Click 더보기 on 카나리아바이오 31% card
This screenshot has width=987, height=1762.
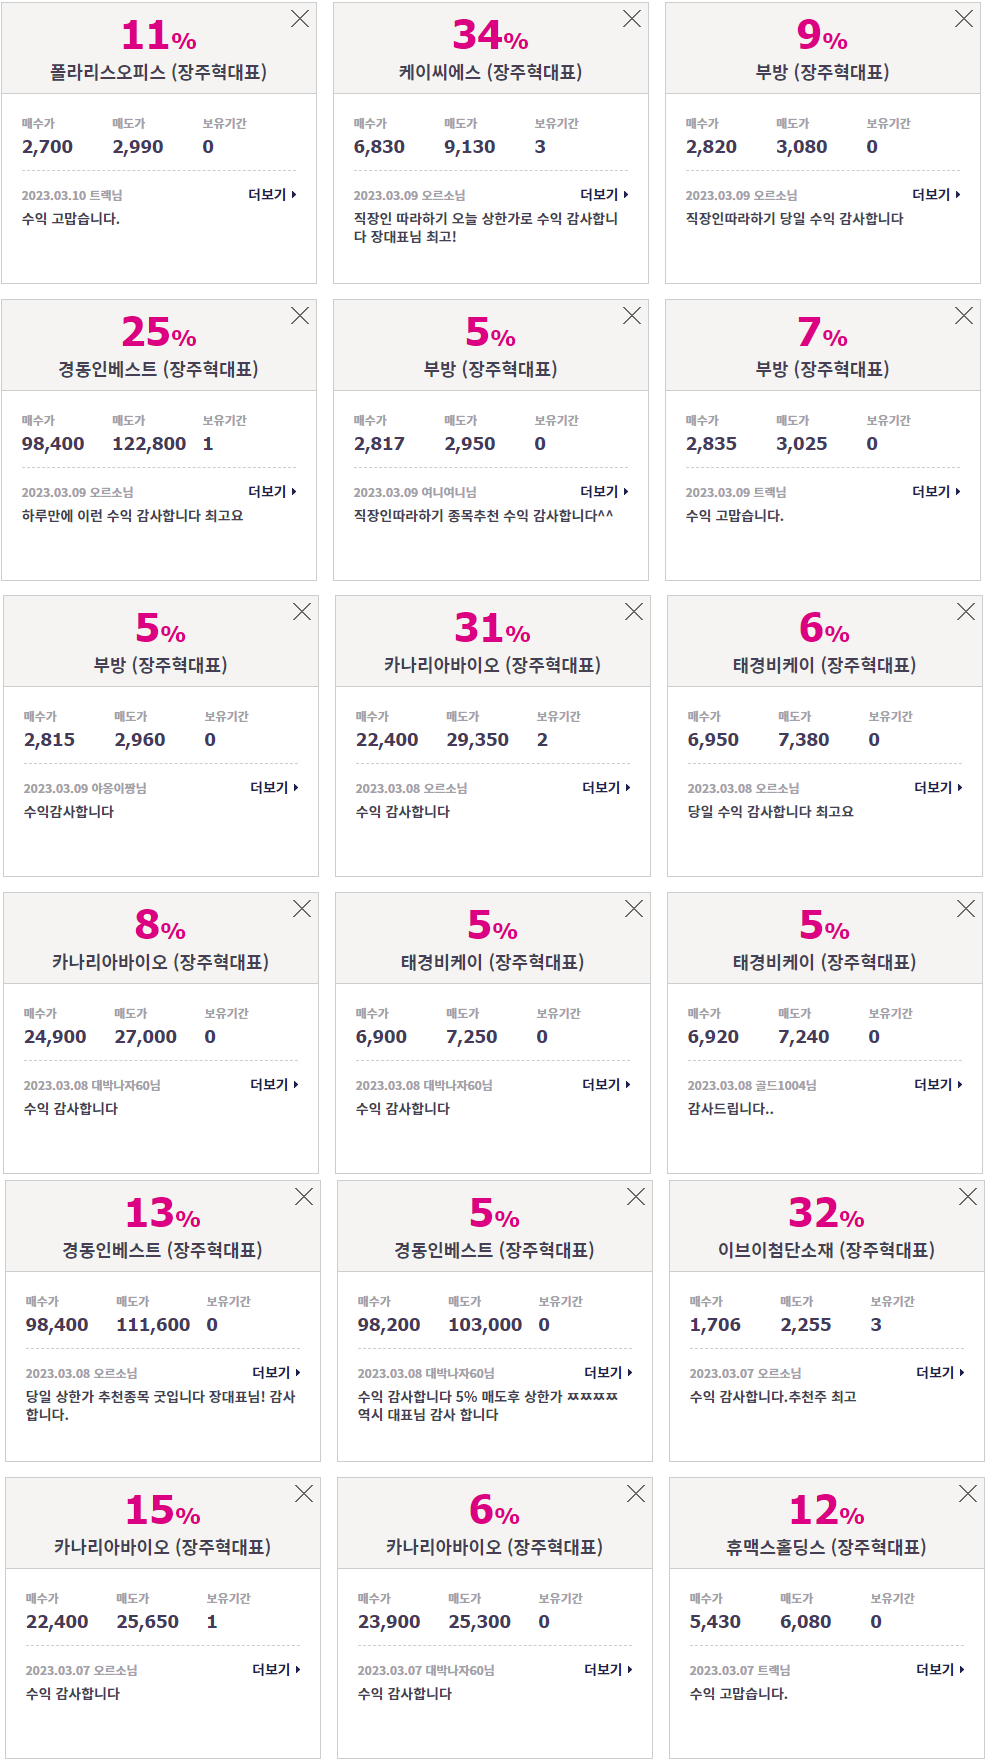(x=606, y=788)
